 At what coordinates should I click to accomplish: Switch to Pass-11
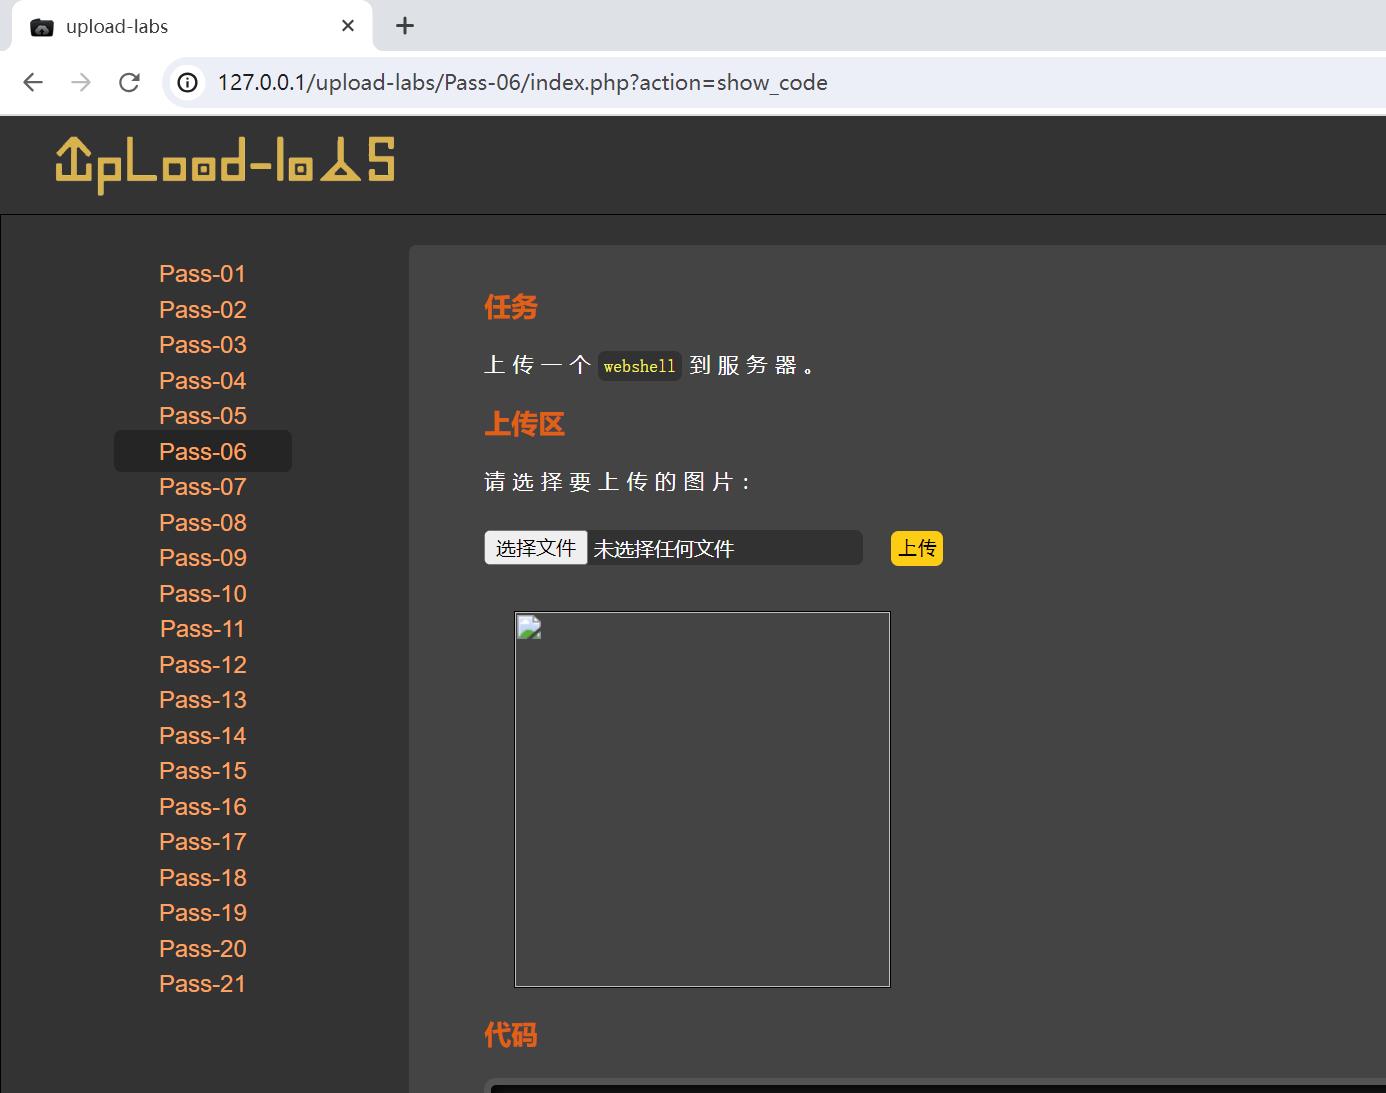tap(202, 629)
